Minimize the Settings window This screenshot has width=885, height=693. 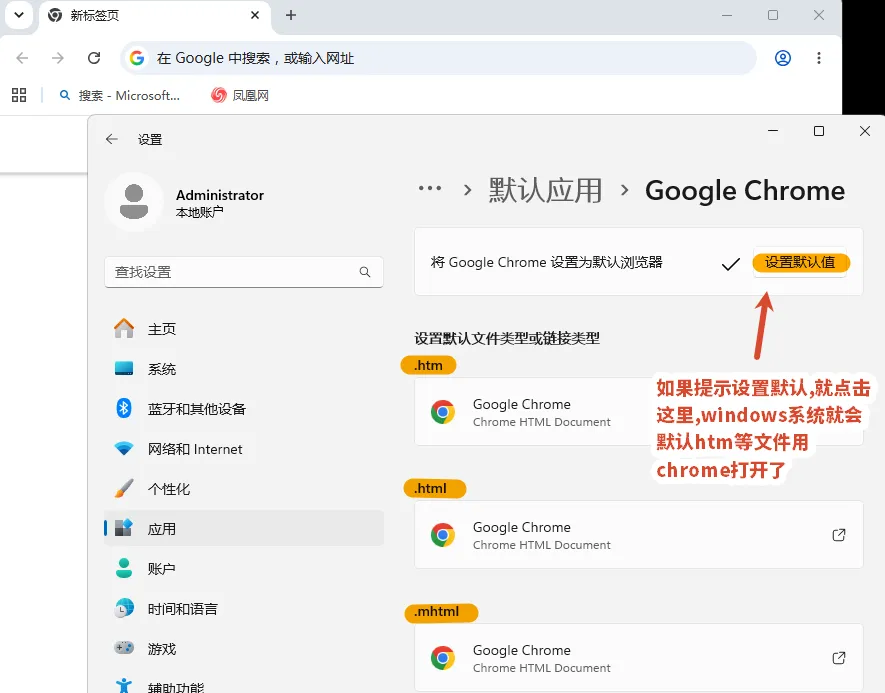tap(773, 131)
